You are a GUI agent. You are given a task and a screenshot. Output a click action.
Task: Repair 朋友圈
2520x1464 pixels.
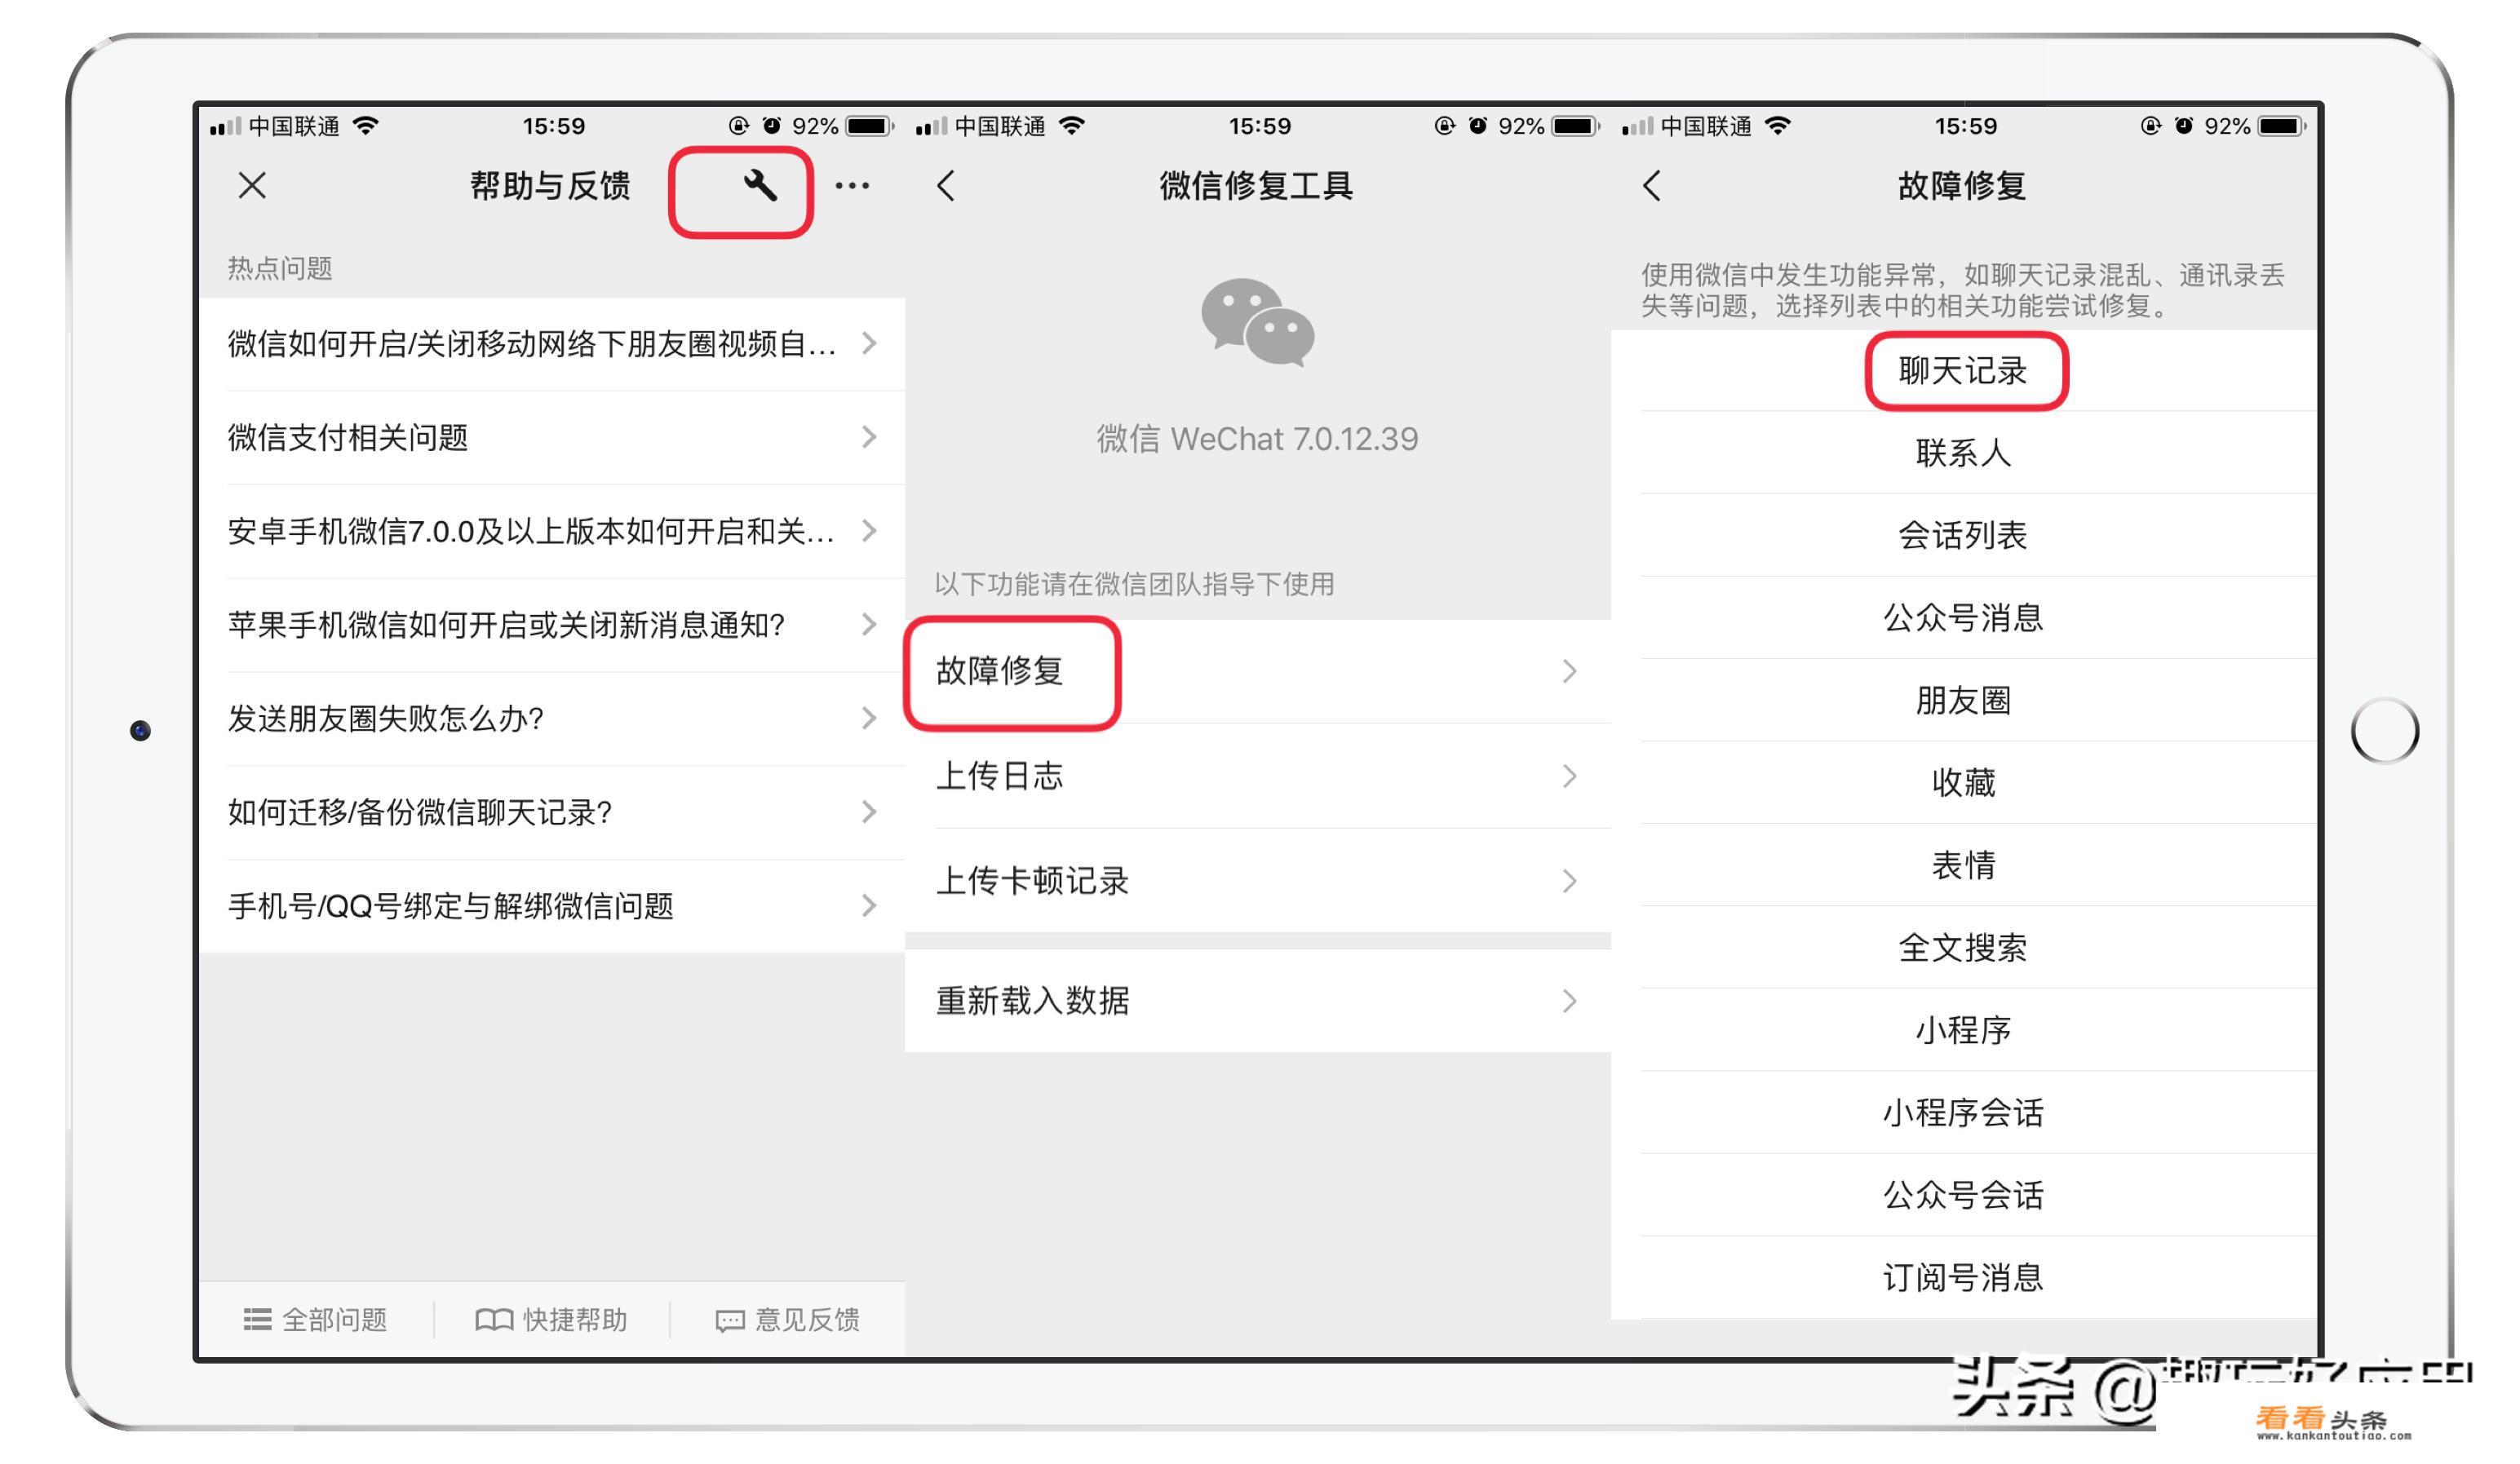click(x=1964, y=700)
